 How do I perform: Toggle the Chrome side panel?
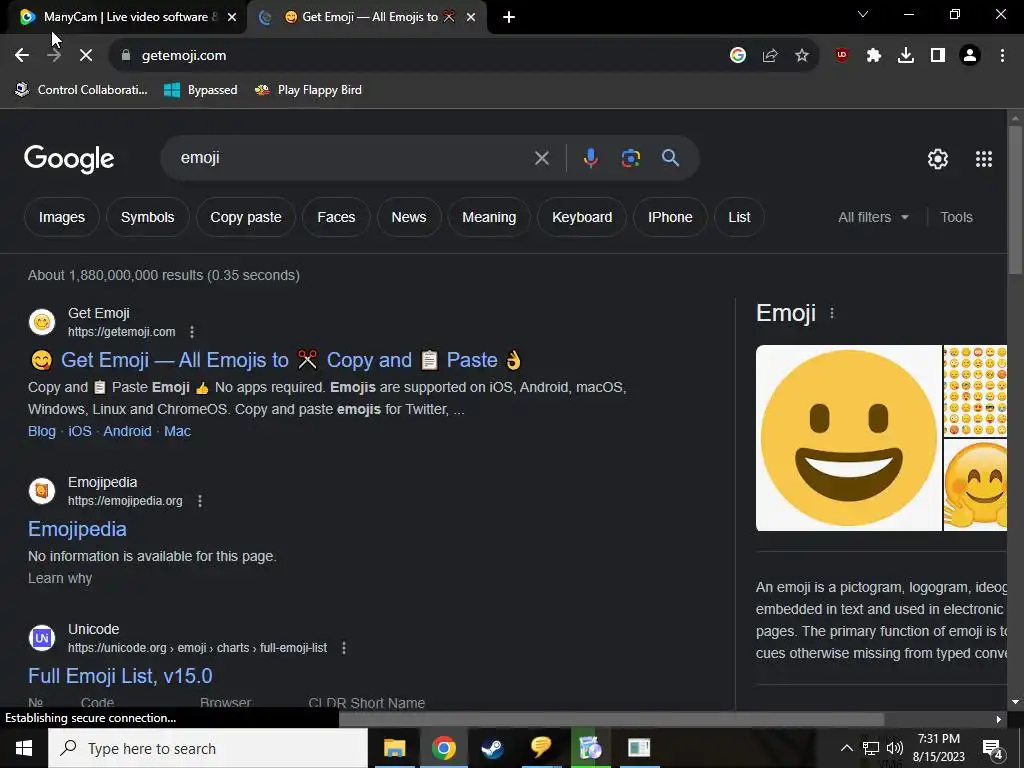[938, 56]
